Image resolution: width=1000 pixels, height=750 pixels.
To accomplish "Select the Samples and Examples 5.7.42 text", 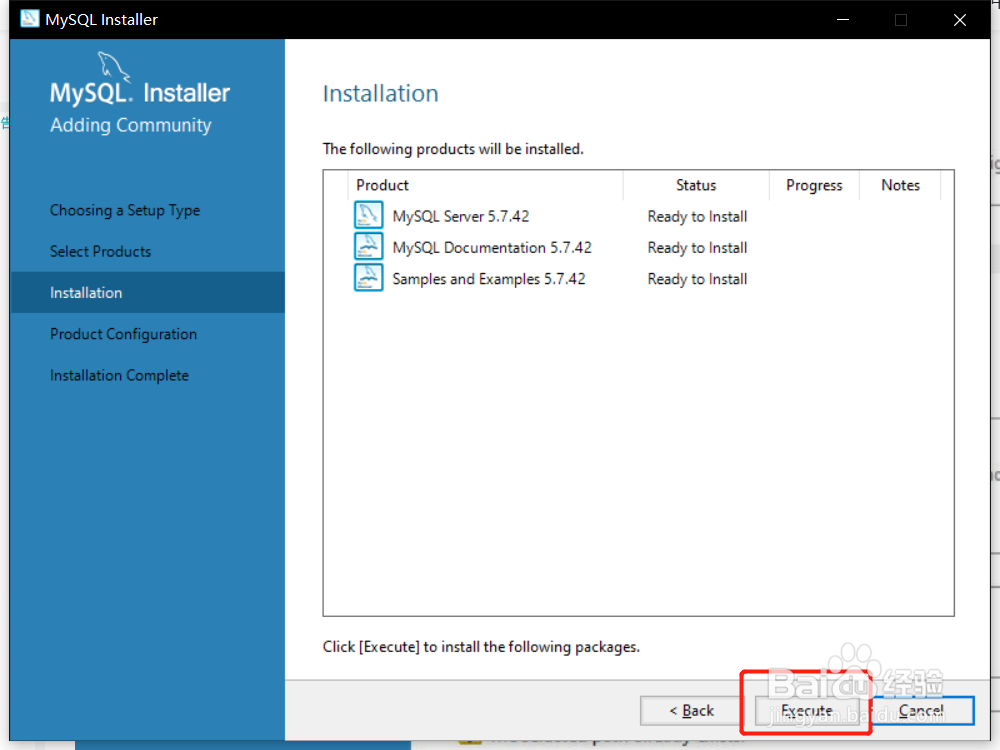I will [489, 279].
